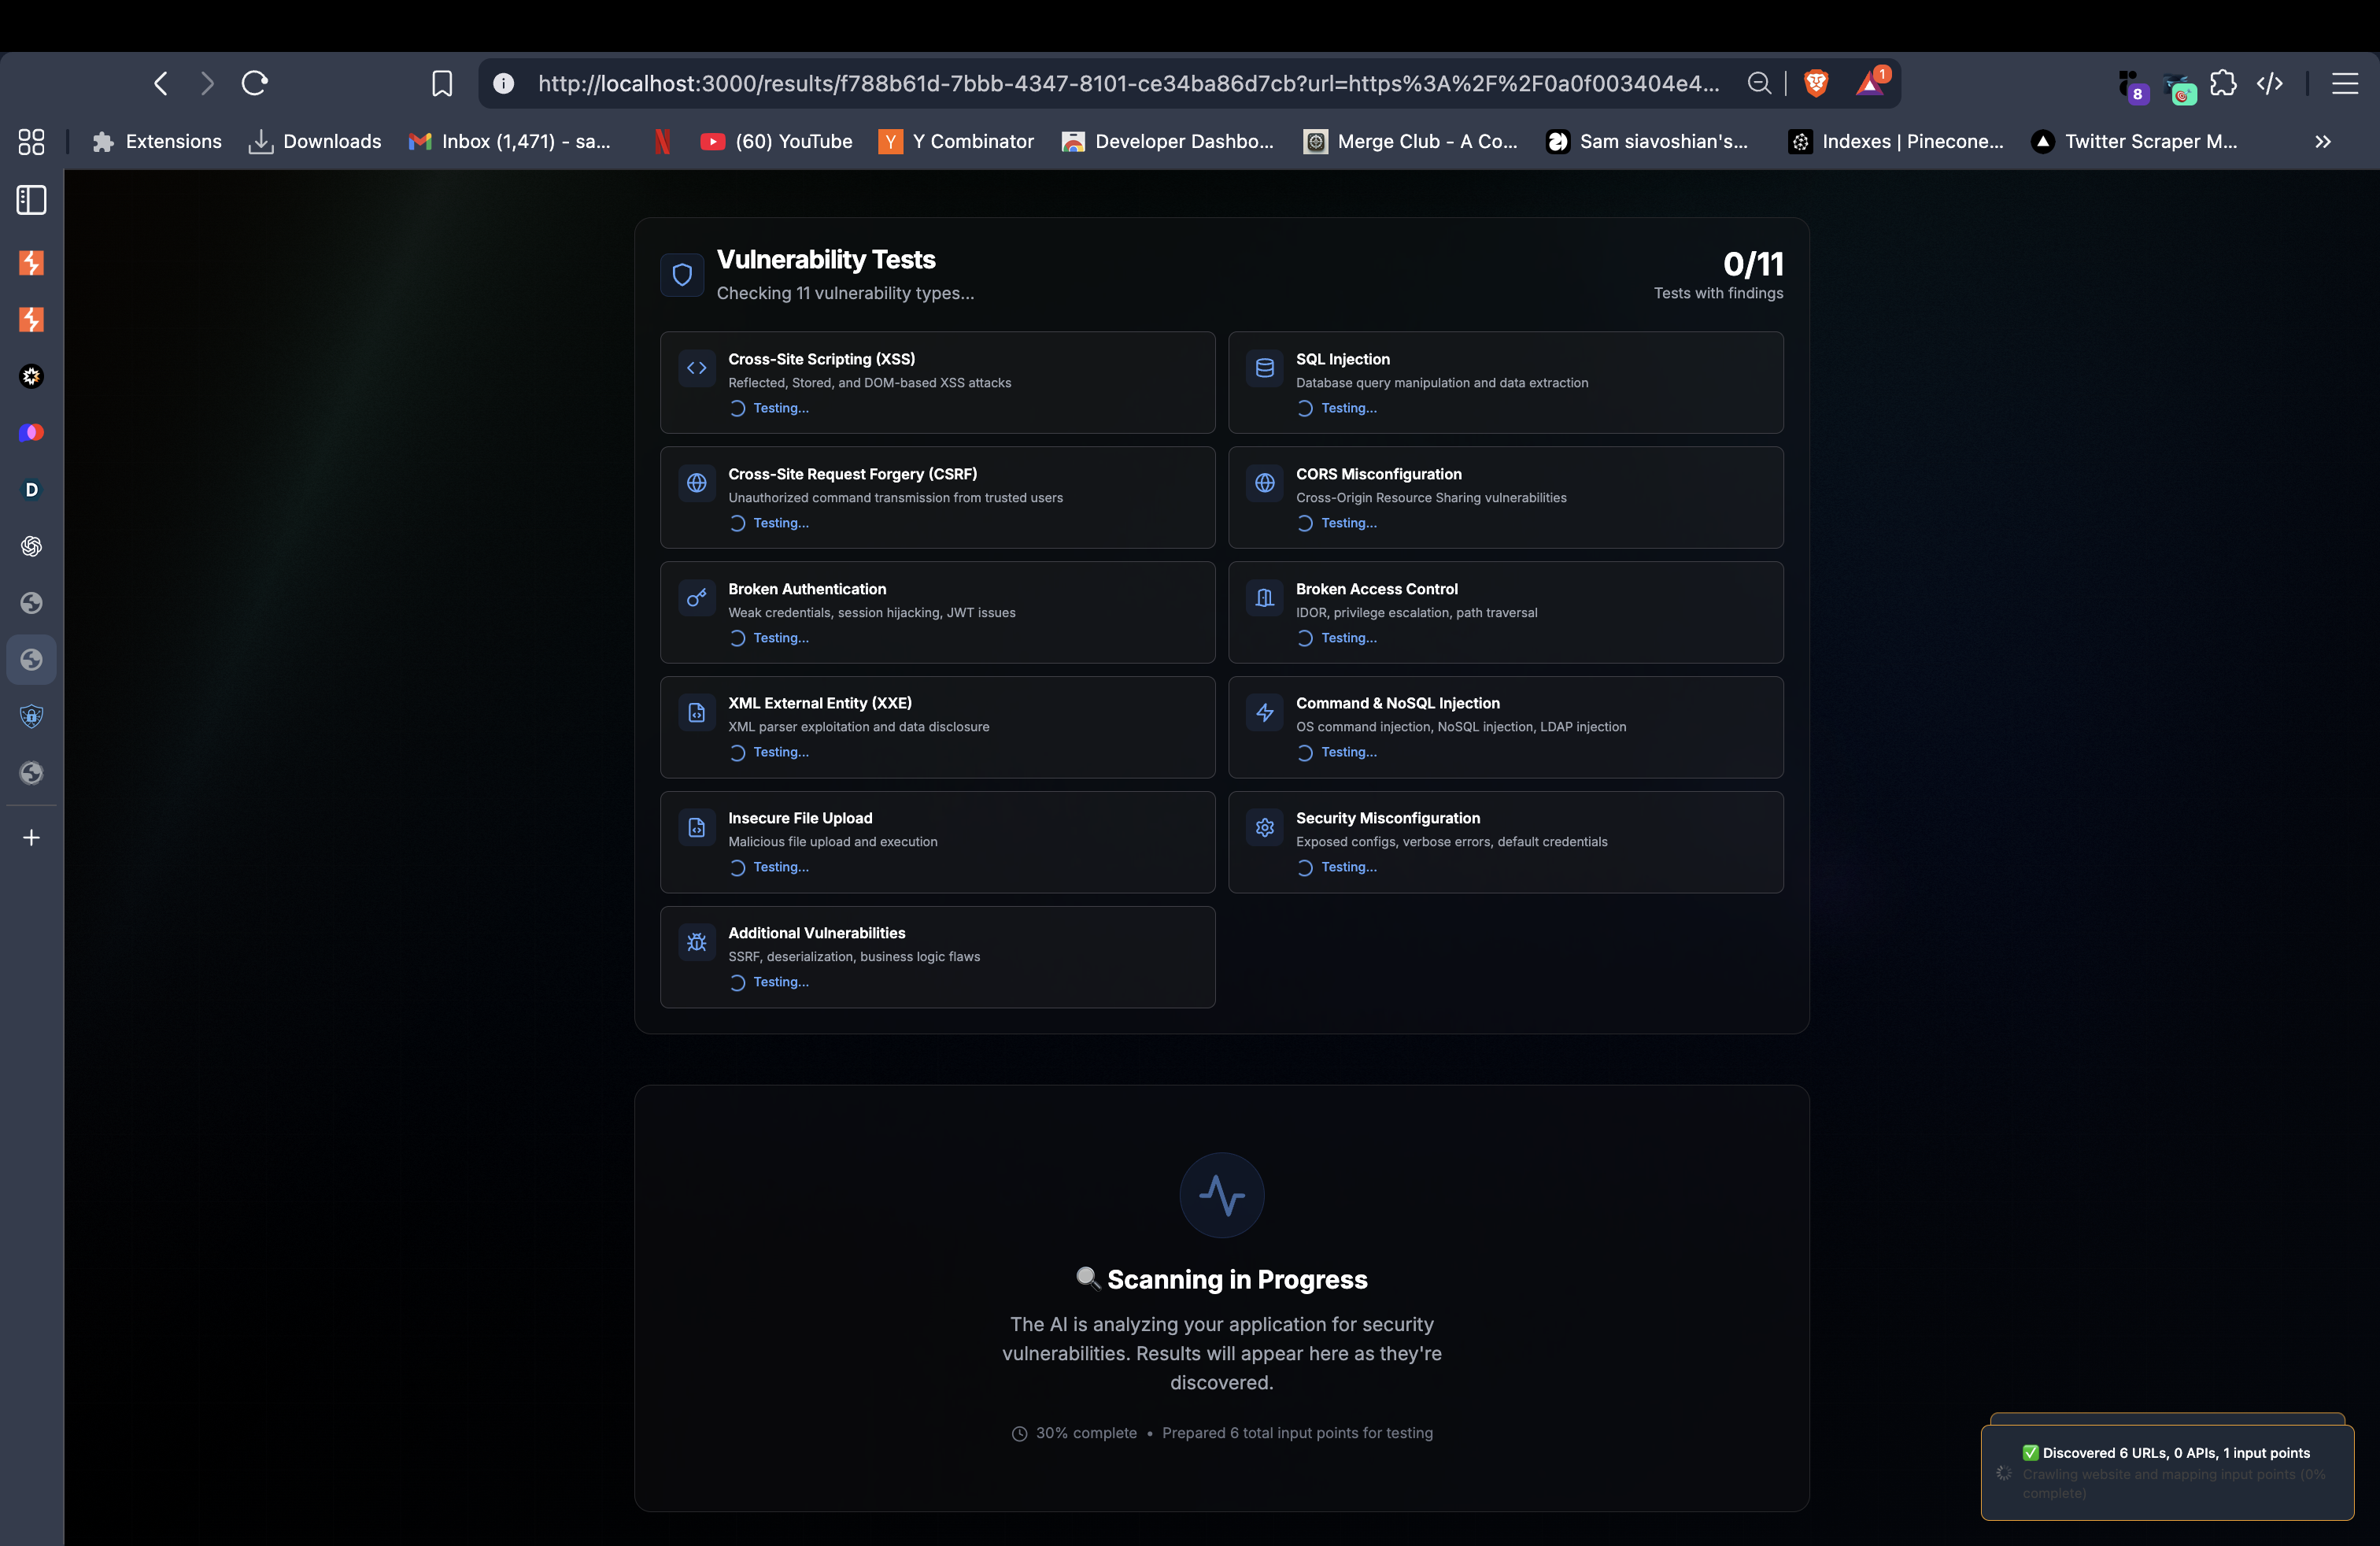The width and height of the screenshot is (2380, 1546).
Task: Open the Inbox Gmail bookmark
Action: coord(510,142)
